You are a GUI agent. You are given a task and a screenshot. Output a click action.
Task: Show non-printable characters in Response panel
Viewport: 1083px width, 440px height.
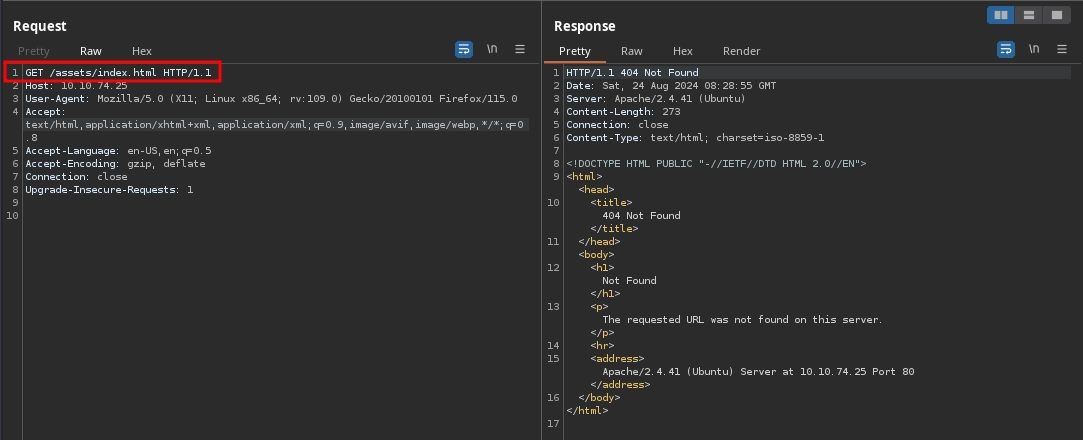1033,49
